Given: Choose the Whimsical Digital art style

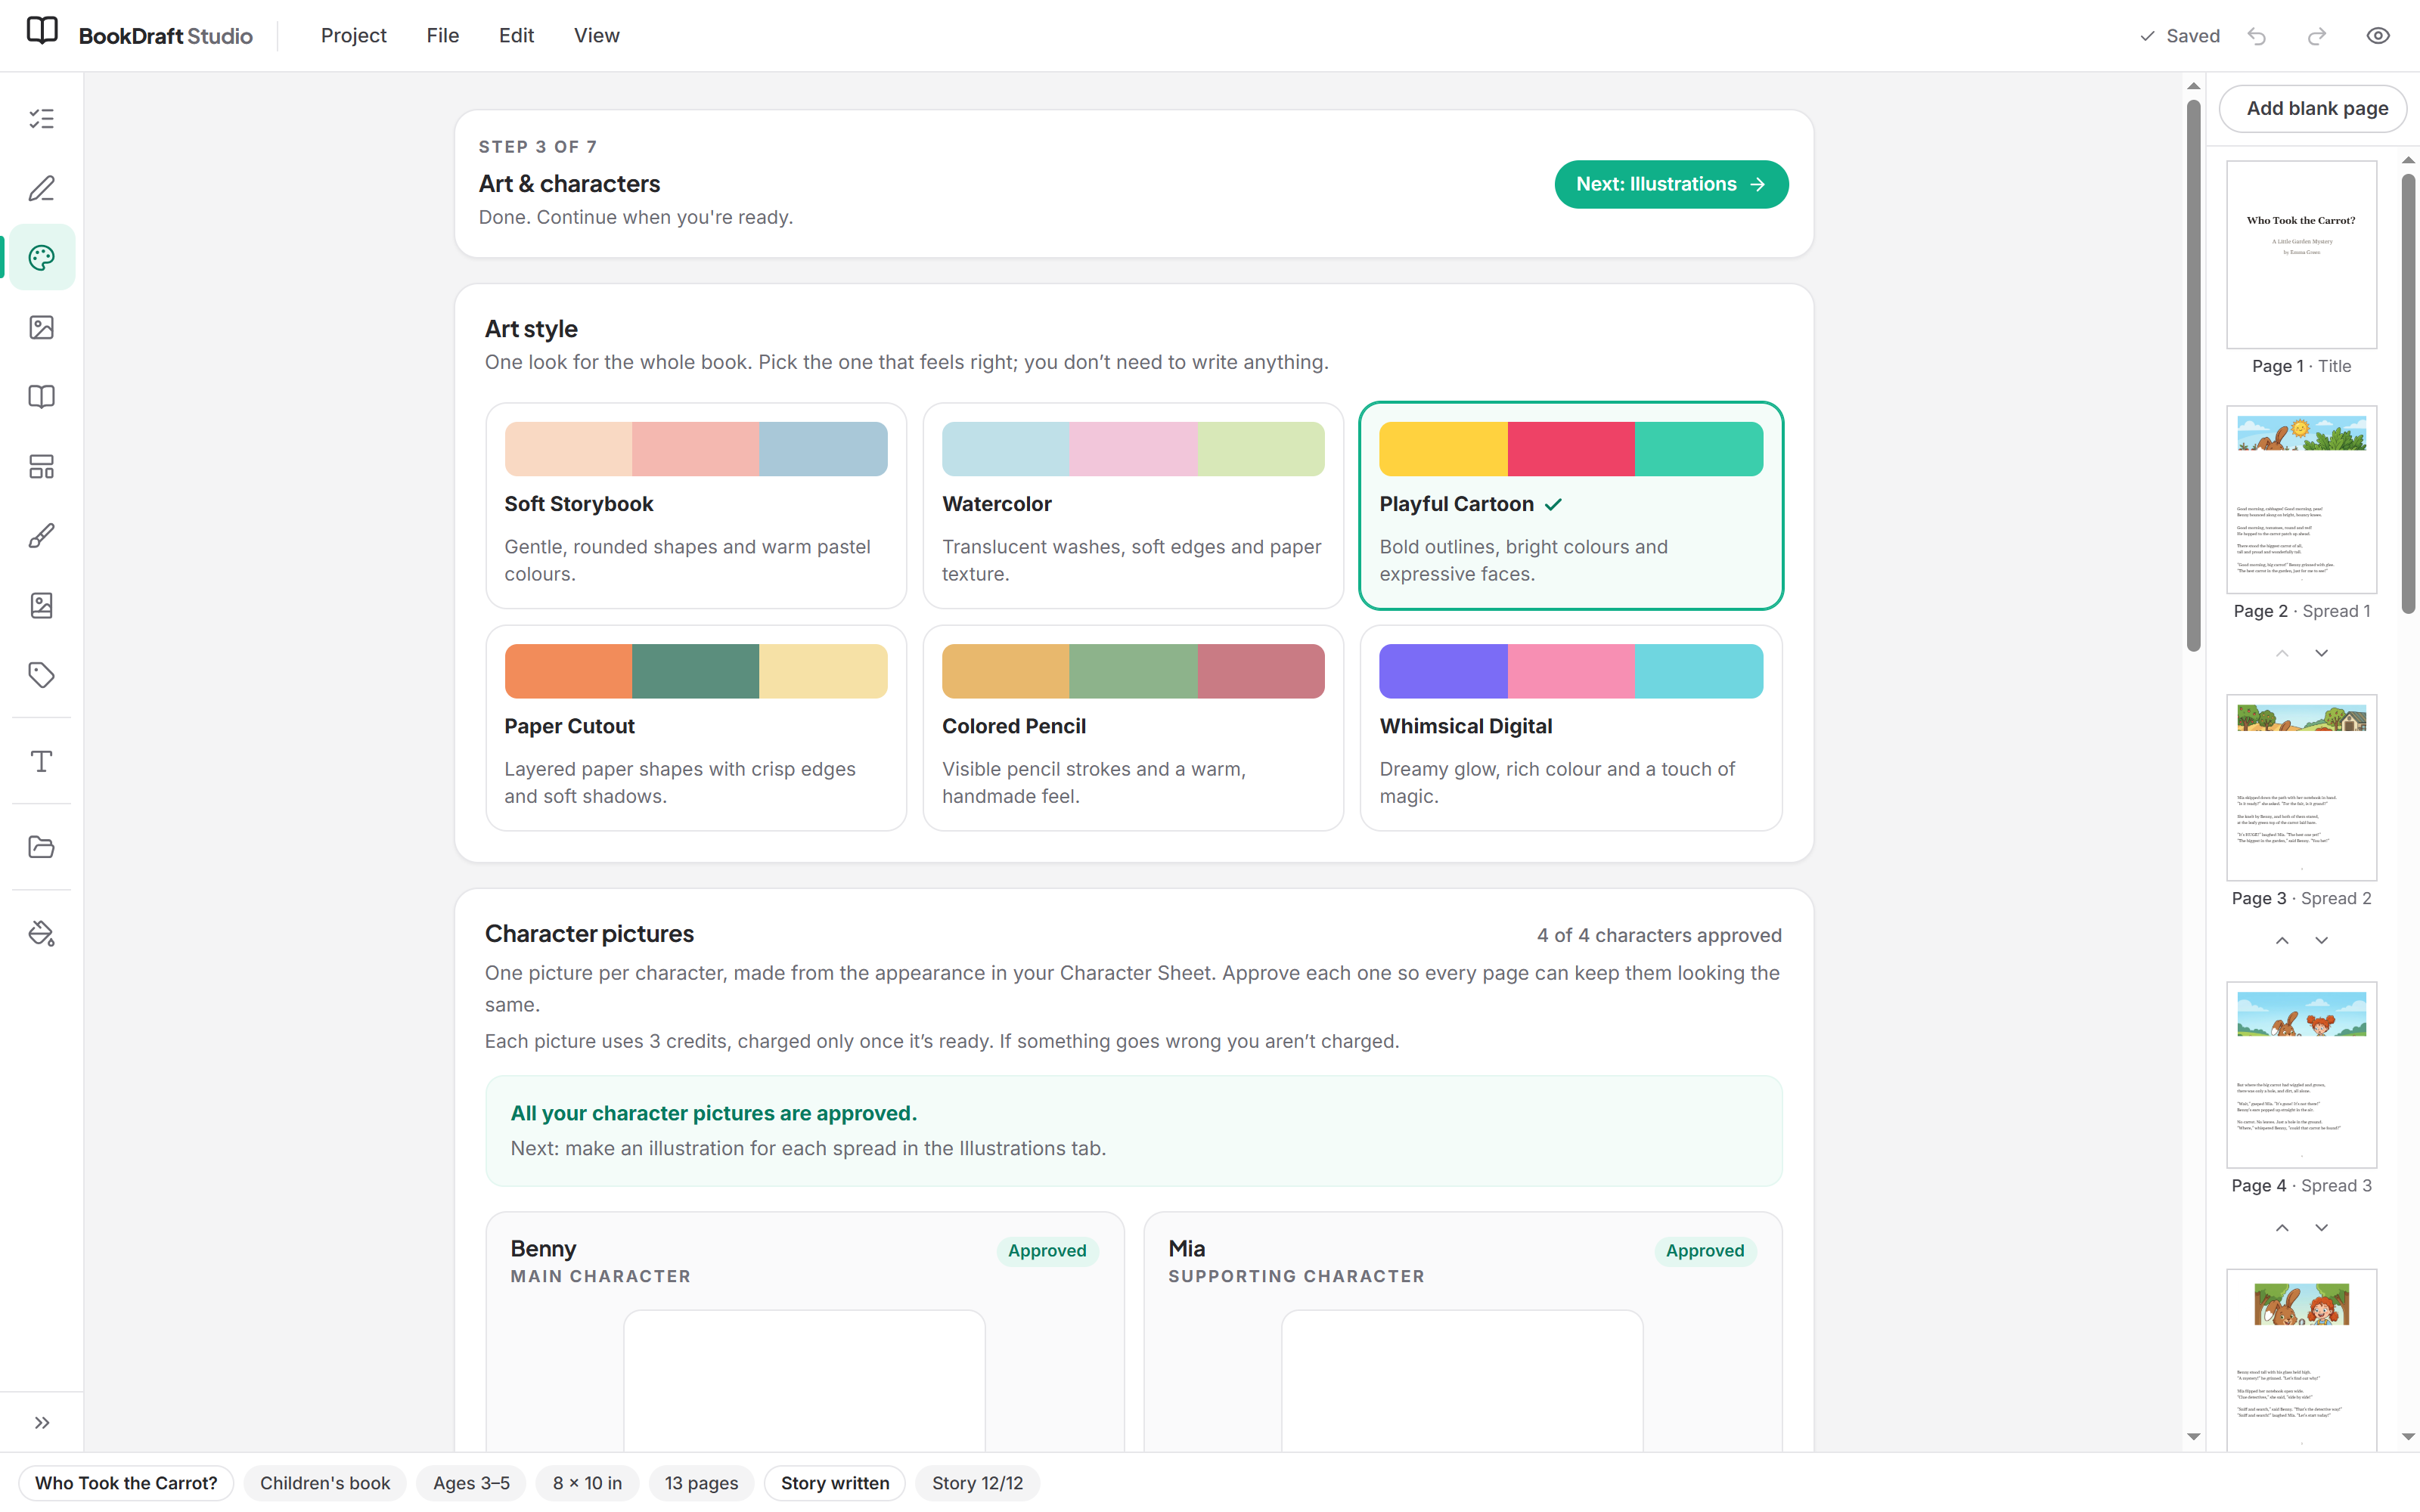Looking at the screenshot, I should pyautogui.click(x=1570, y=728).
